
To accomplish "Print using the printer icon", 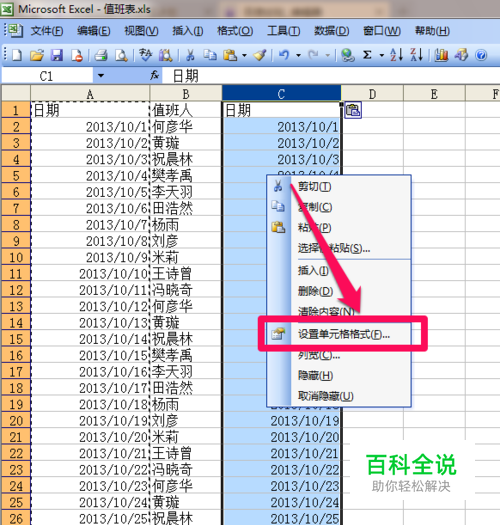I will pyautogui.click(x=100, y=55).
